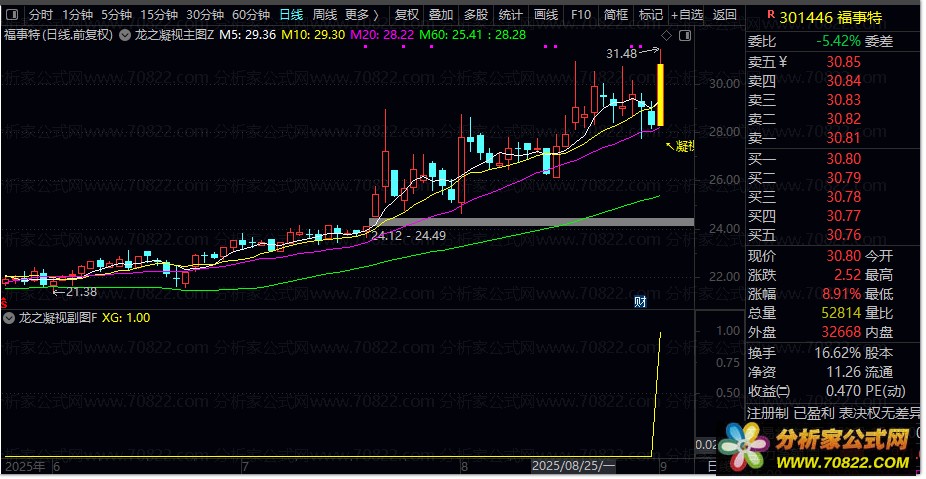This screenshot has width=926, height=479.
Task: Switch to 分时 intraday view
Action: point(41,15)
